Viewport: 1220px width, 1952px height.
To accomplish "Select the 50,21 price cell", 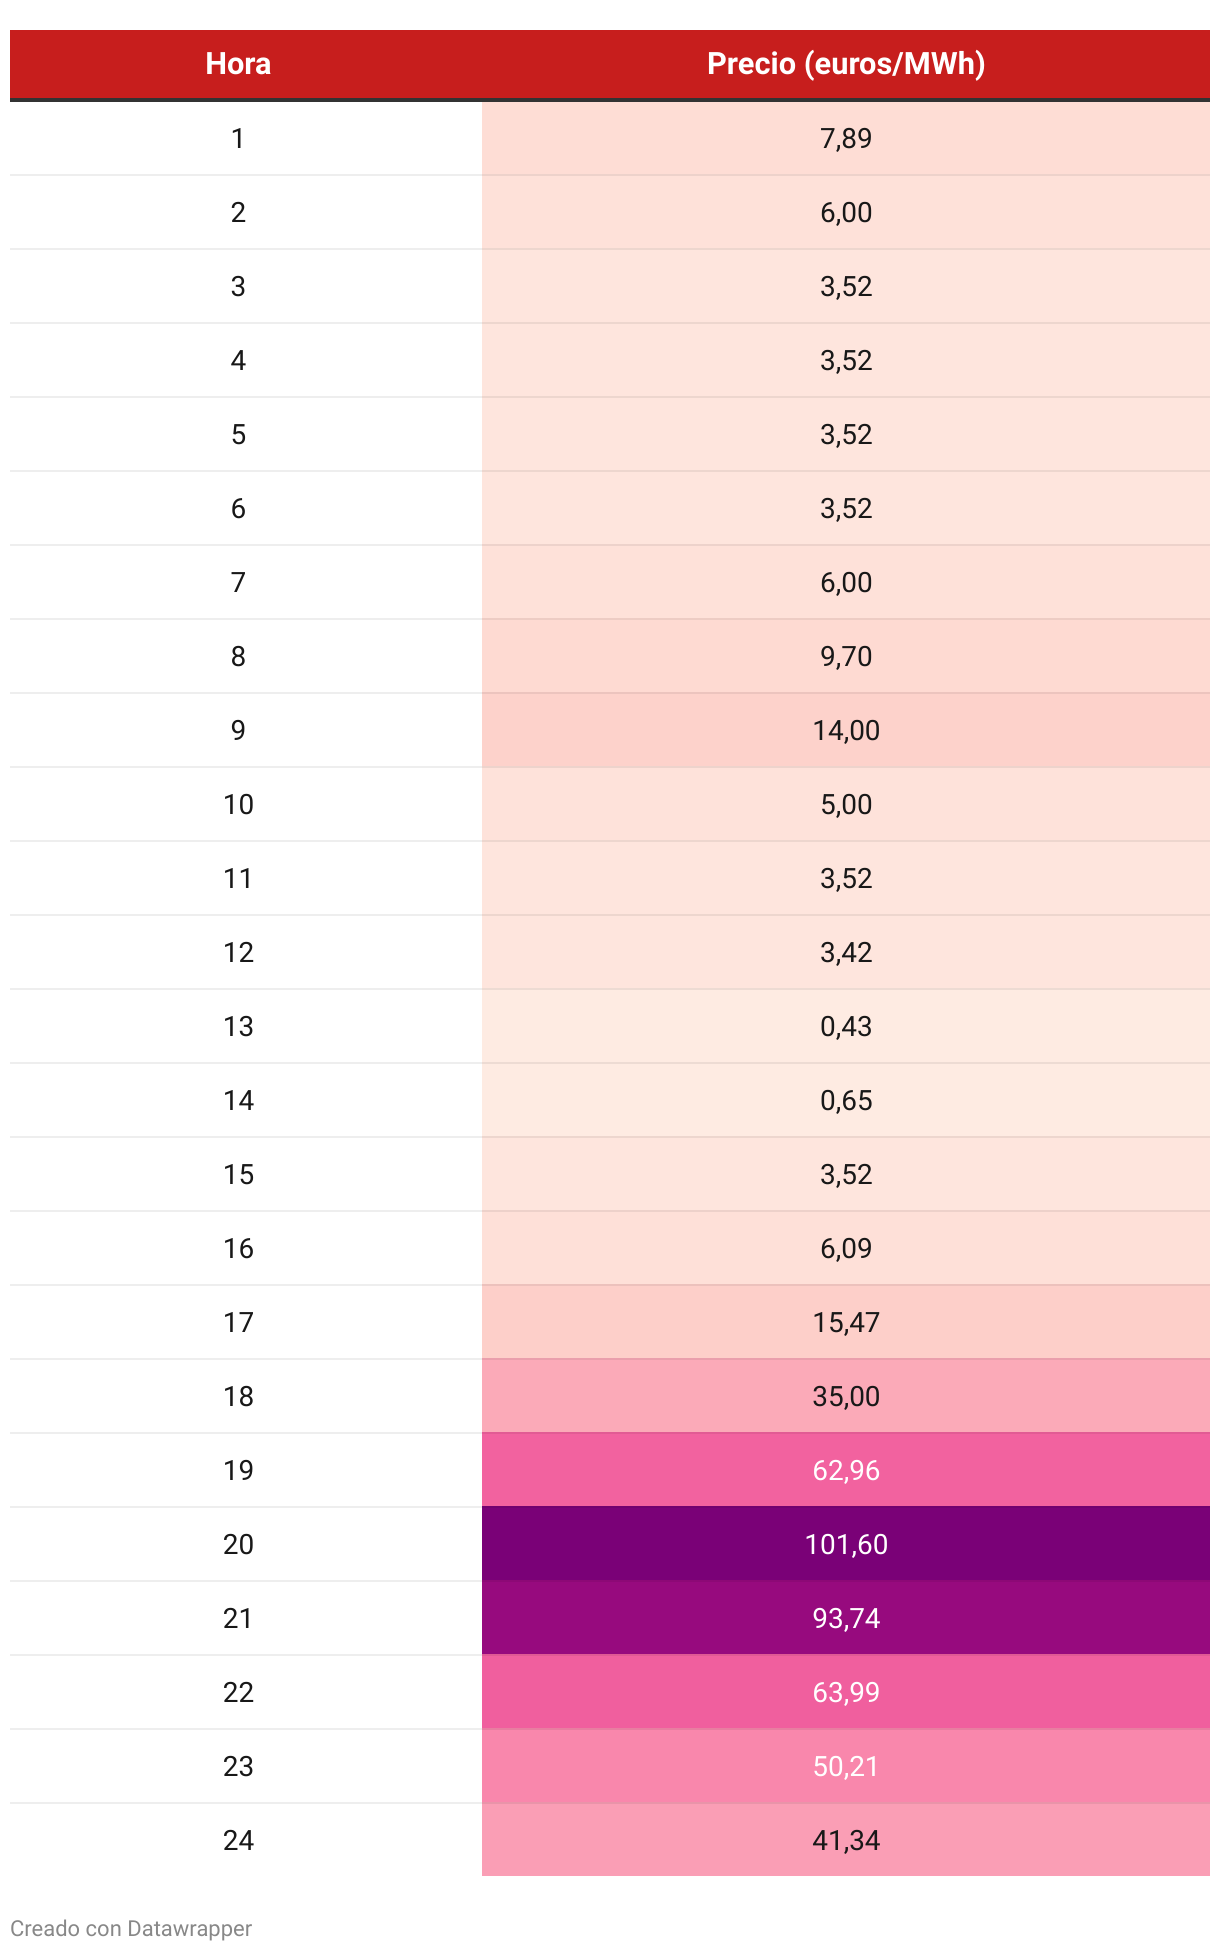I will [845, 1766].
